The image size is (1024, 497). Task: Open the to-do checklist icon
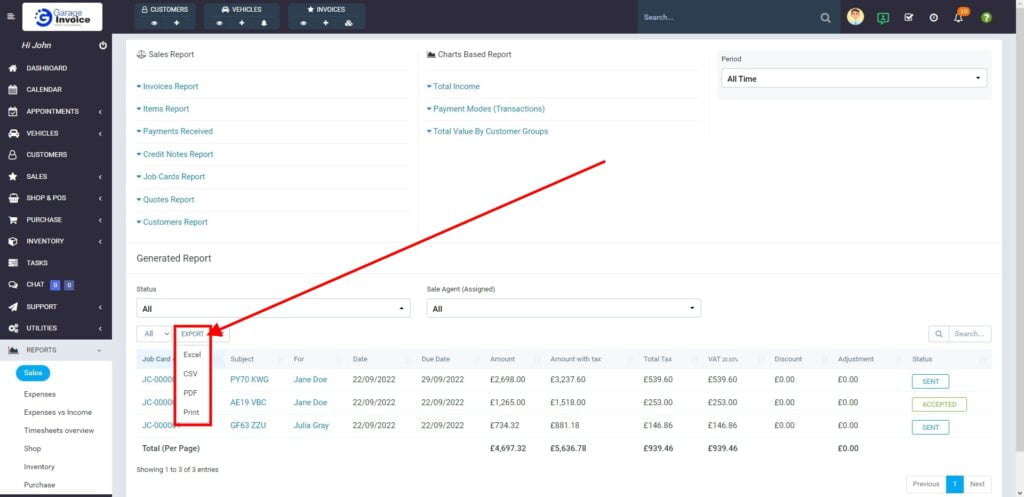click(908, 18)
